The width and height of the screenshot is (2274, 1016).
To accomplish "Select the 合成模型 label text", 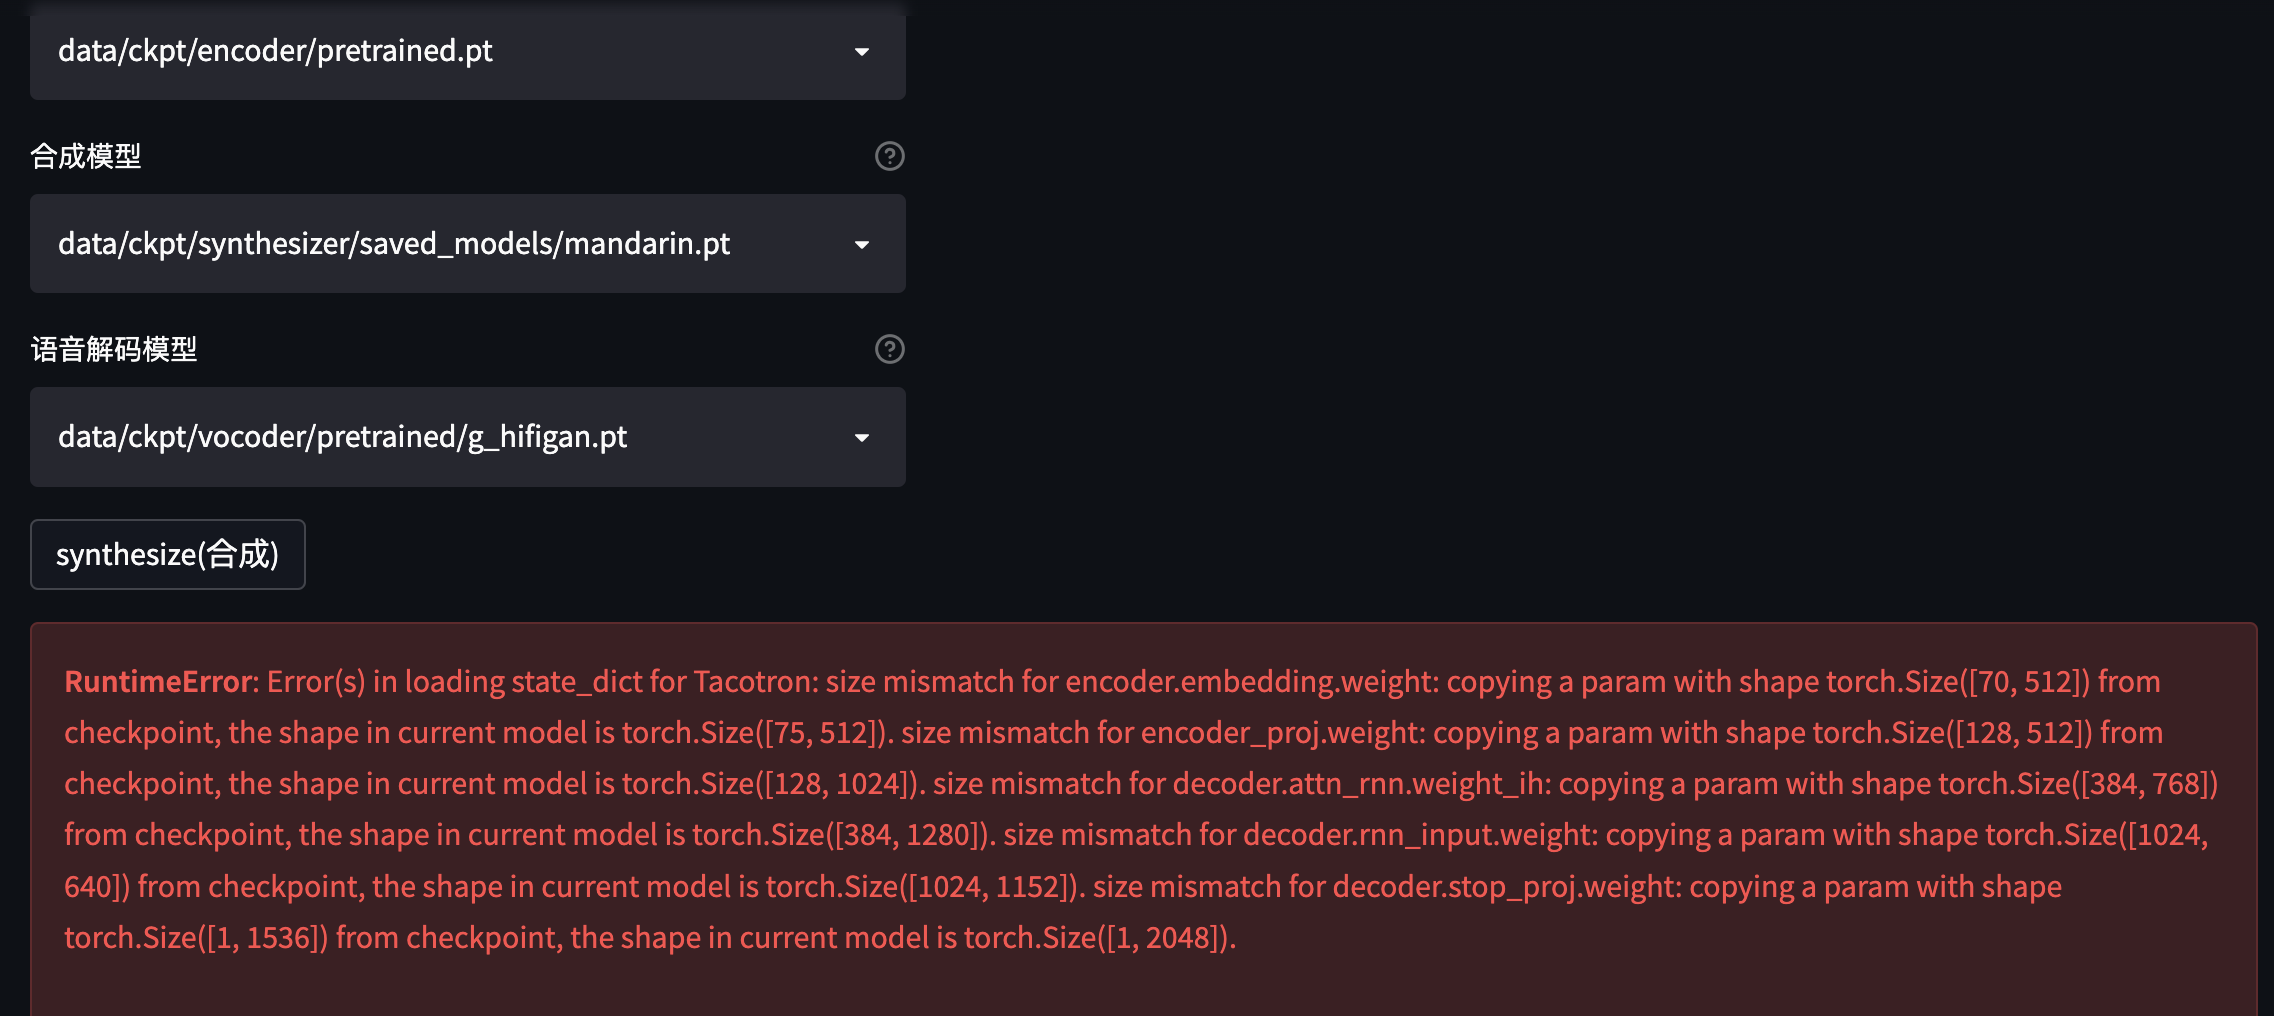I will point(85,156).
